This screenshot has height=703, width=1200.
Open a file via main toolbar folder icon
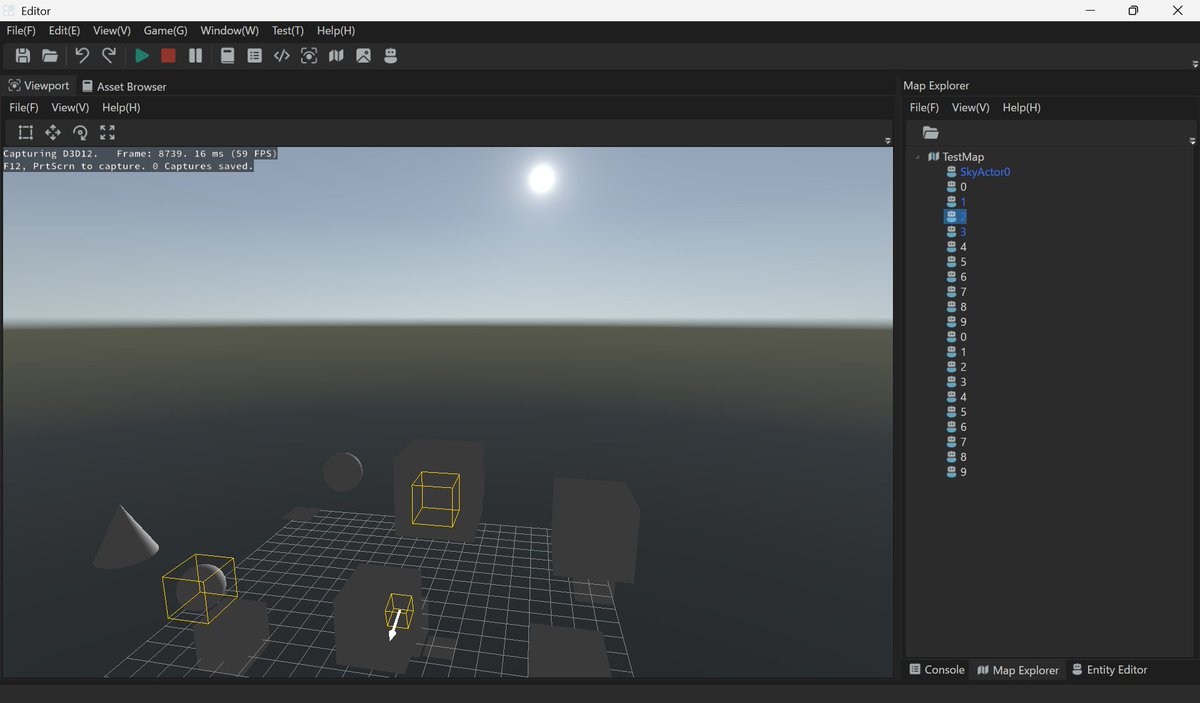click(x=49, y=56)
